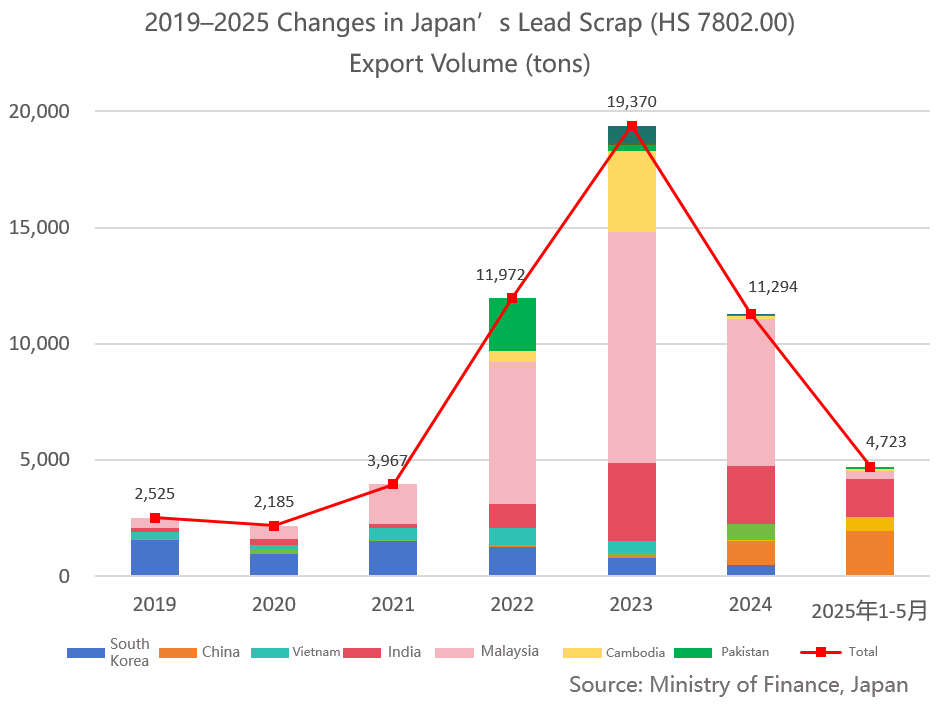Click the 2023 Total line marker at the peak
Image resolution: width=941 pixels, height=706 pixels.
click(631, 126)
